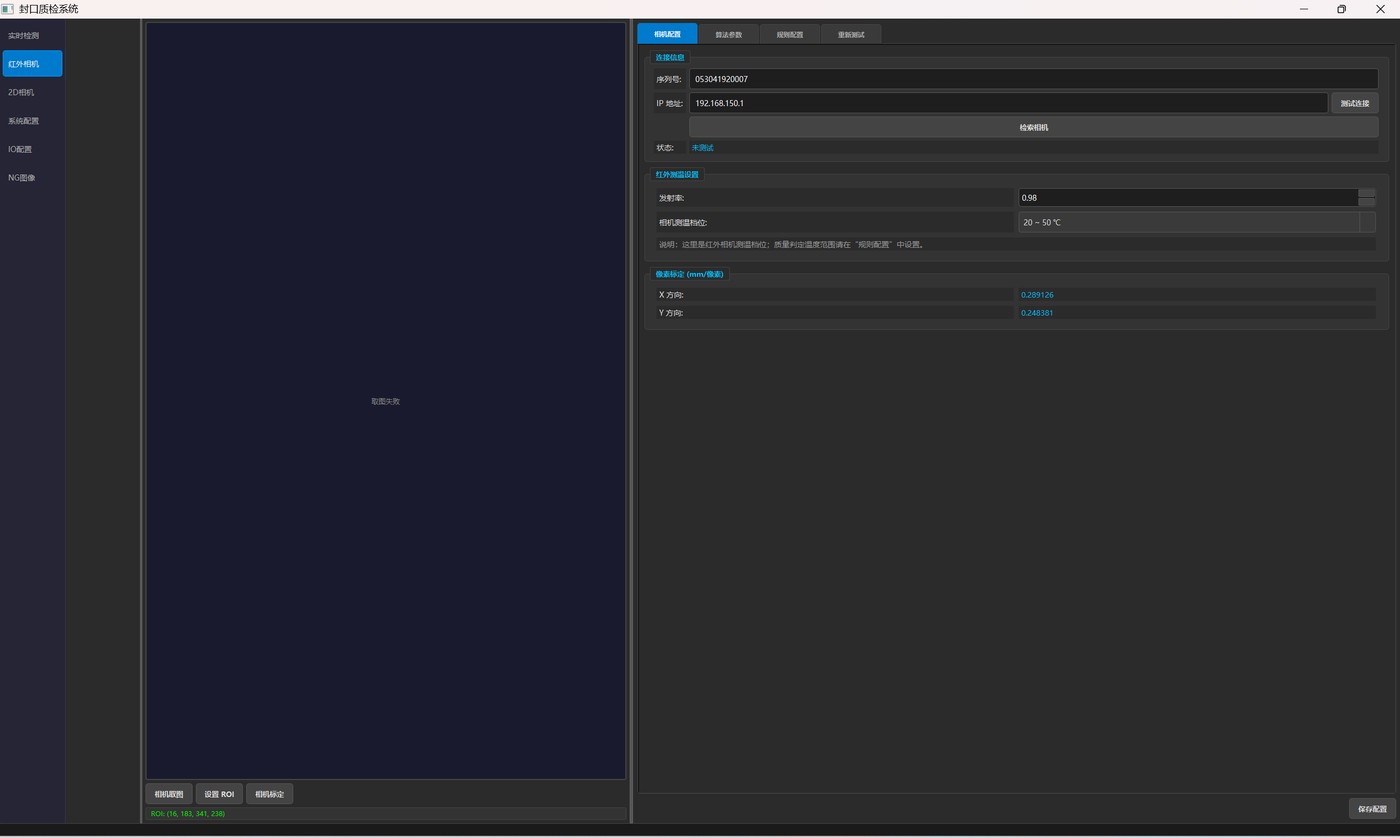Click the 红外测温设置 group title

(x=677, y=174)
